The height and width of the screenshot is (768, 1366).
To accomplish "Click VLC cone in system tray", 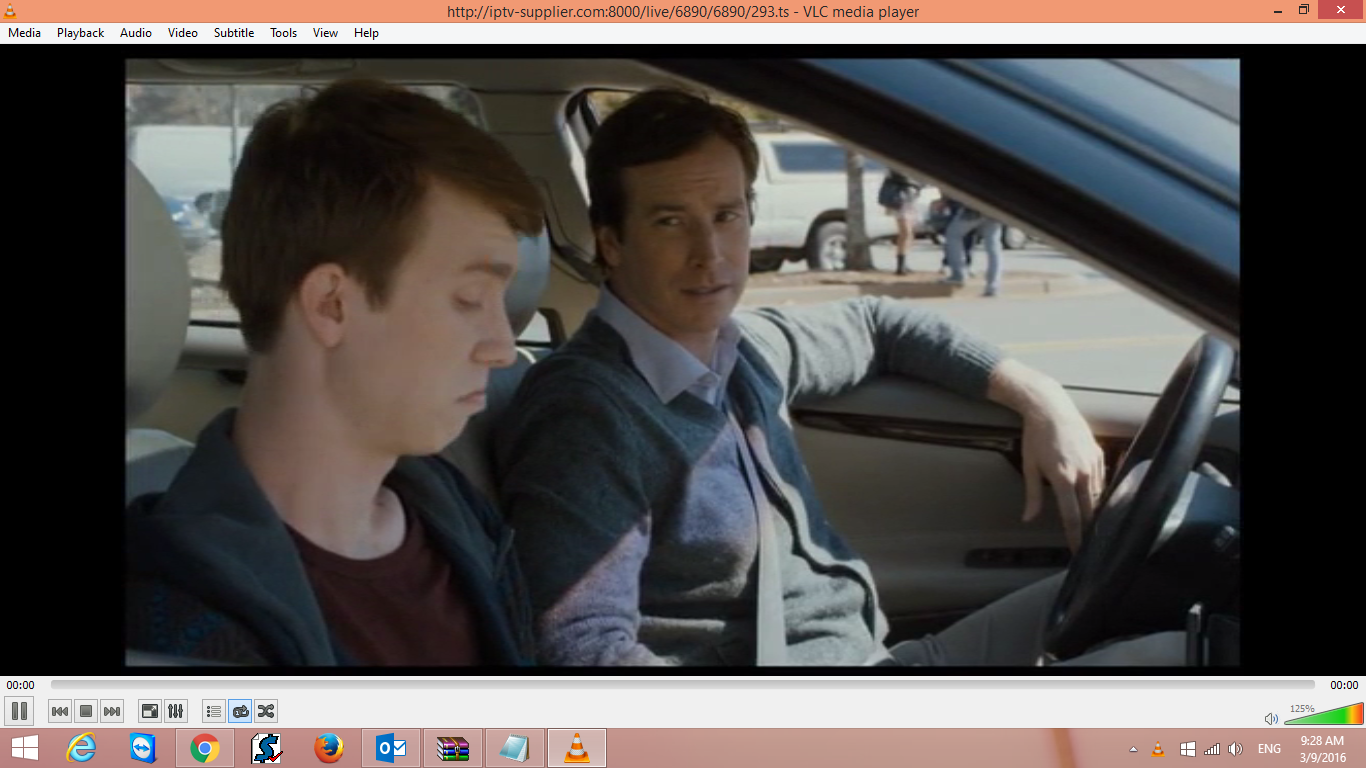I will click(x=1158, y=749).
